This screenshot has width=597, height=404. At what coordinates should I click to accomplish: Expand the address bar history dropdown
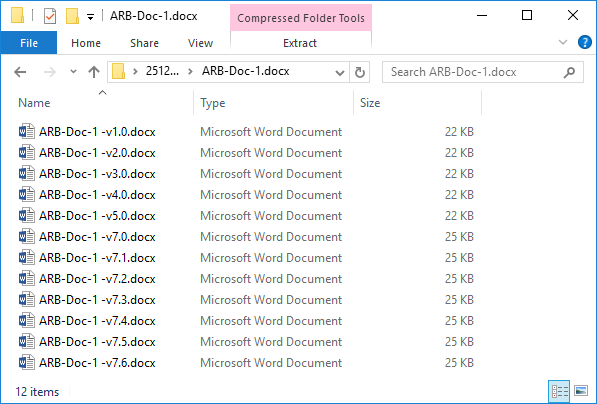[x=340, y=72]
